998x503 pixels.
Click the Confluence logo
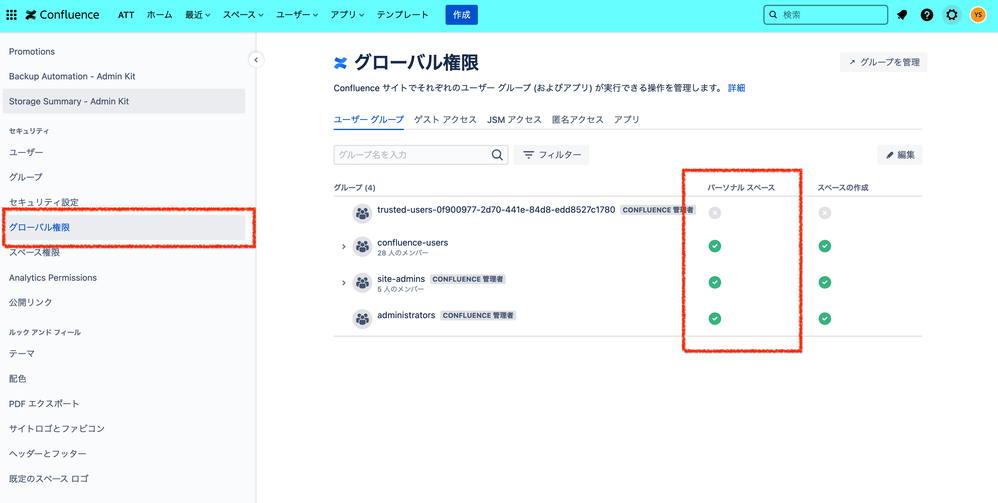click(x=62, y=15)
